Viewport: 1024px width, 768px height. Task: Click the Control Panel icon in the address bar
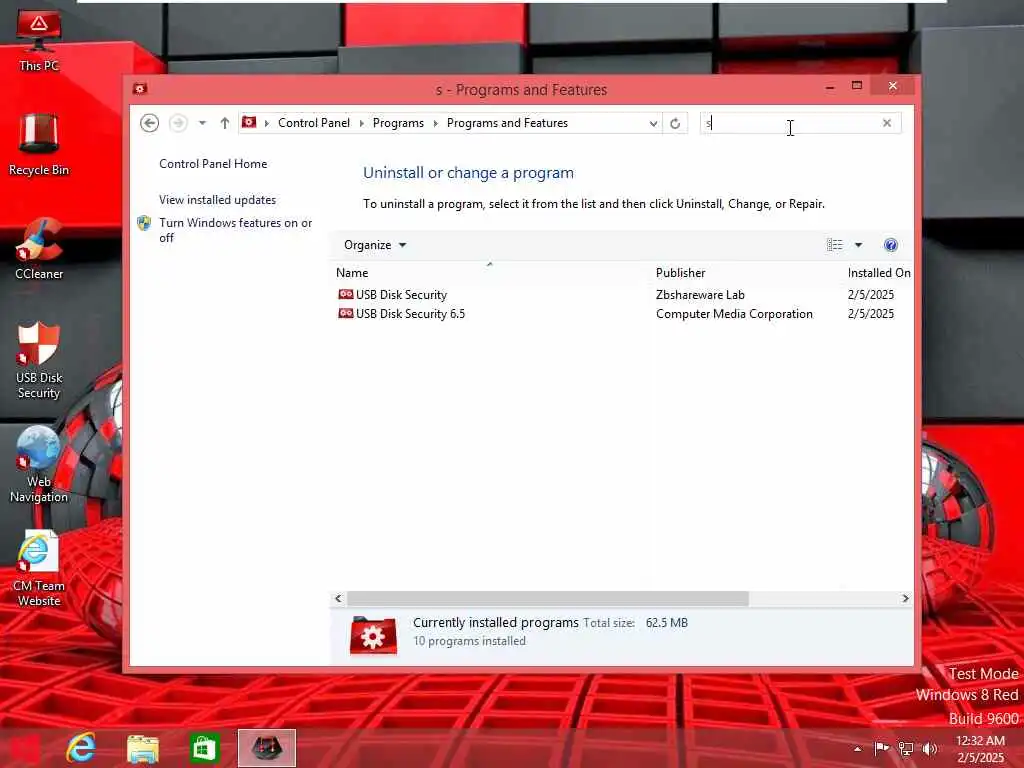pos(249,122)
